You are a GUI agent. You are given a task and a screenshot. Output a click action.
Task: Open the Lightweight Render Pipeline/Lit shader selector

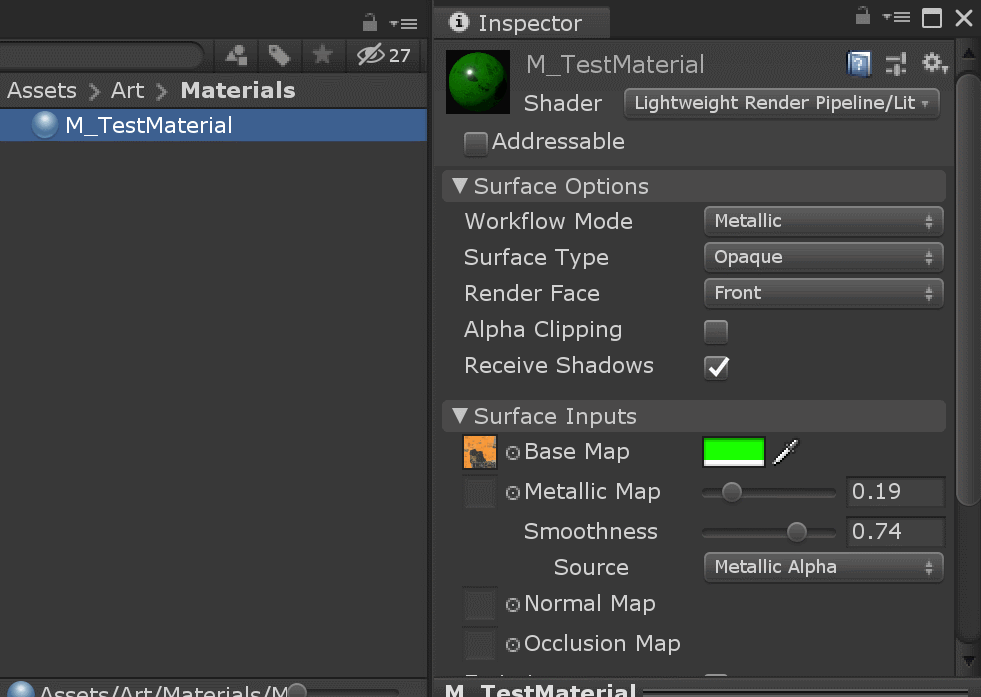[781, 103]
